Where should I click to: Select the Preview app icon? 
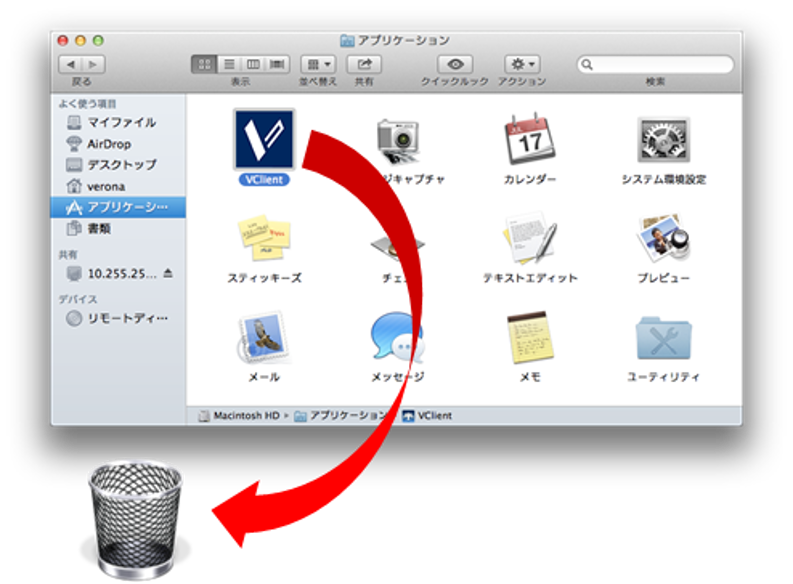coord(663,238)
